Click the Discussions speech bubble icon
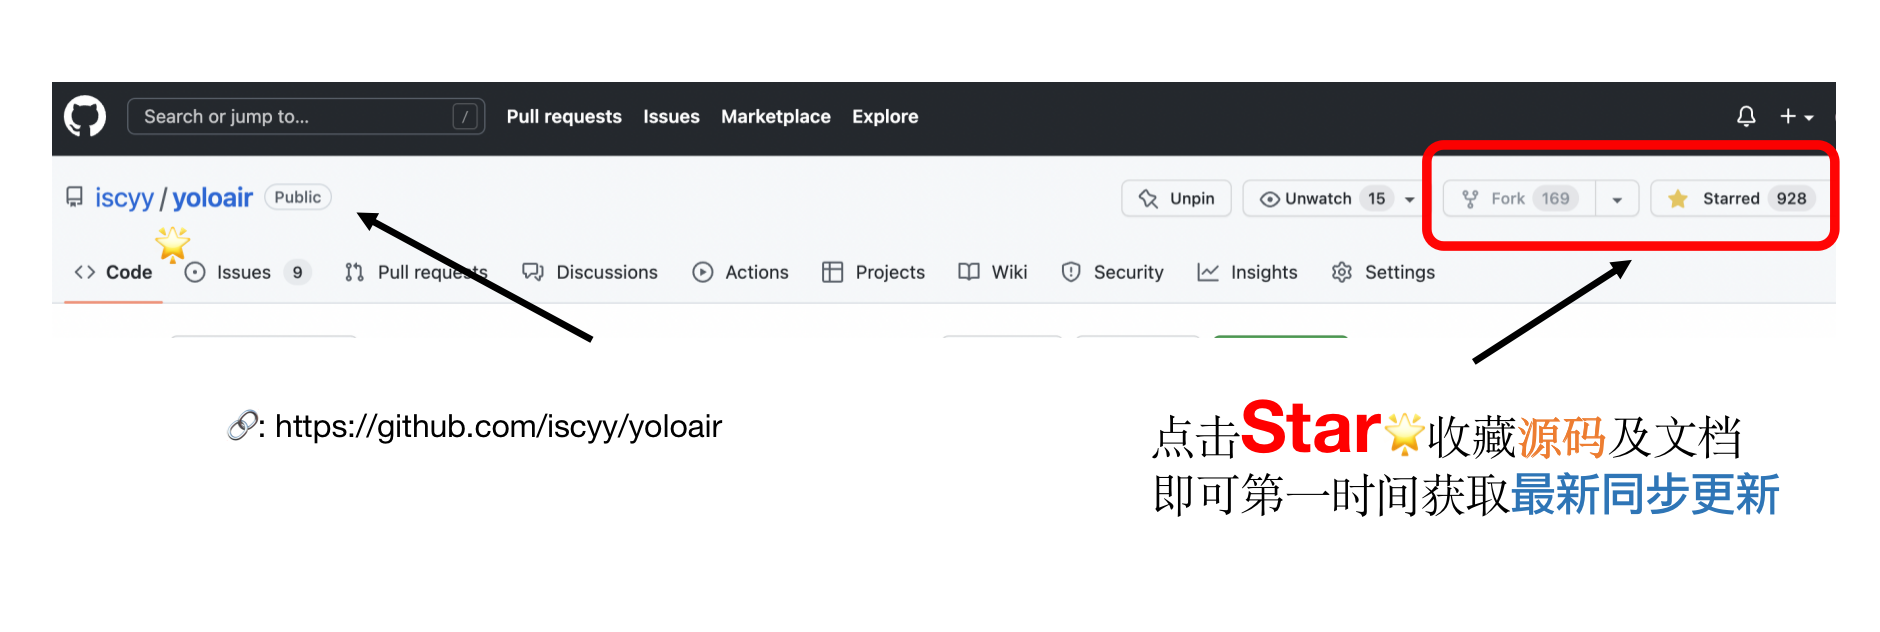 pyautogui.click(x=533, y=272)
